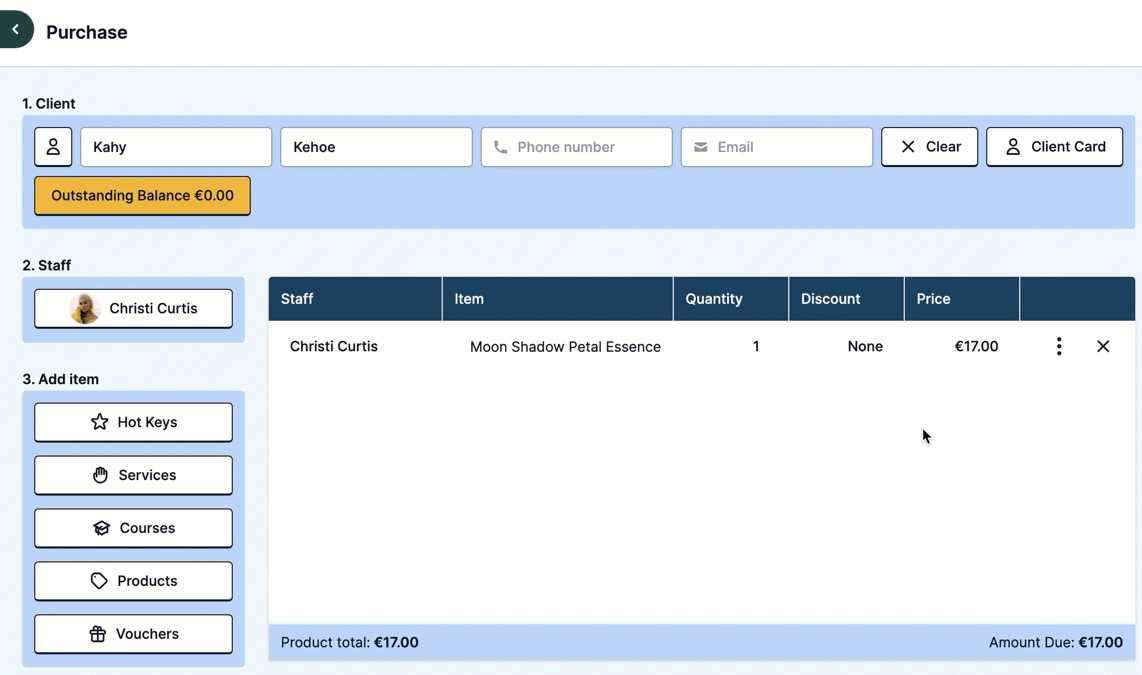
Task: Click the client profile icon button
Action: pos(53,147)
